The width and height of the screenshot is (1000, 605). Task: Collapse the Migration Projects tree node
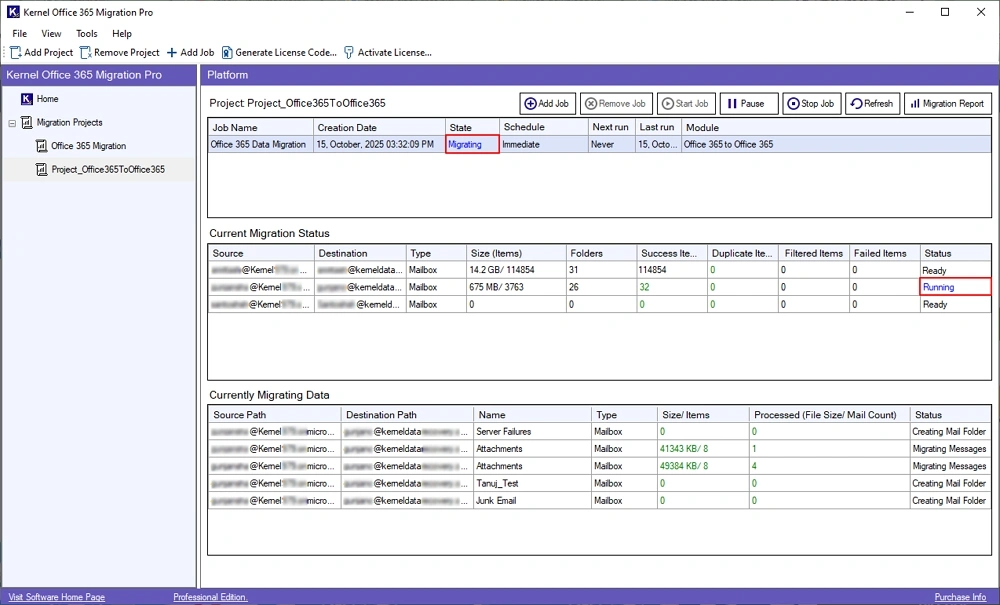(12, 123)
